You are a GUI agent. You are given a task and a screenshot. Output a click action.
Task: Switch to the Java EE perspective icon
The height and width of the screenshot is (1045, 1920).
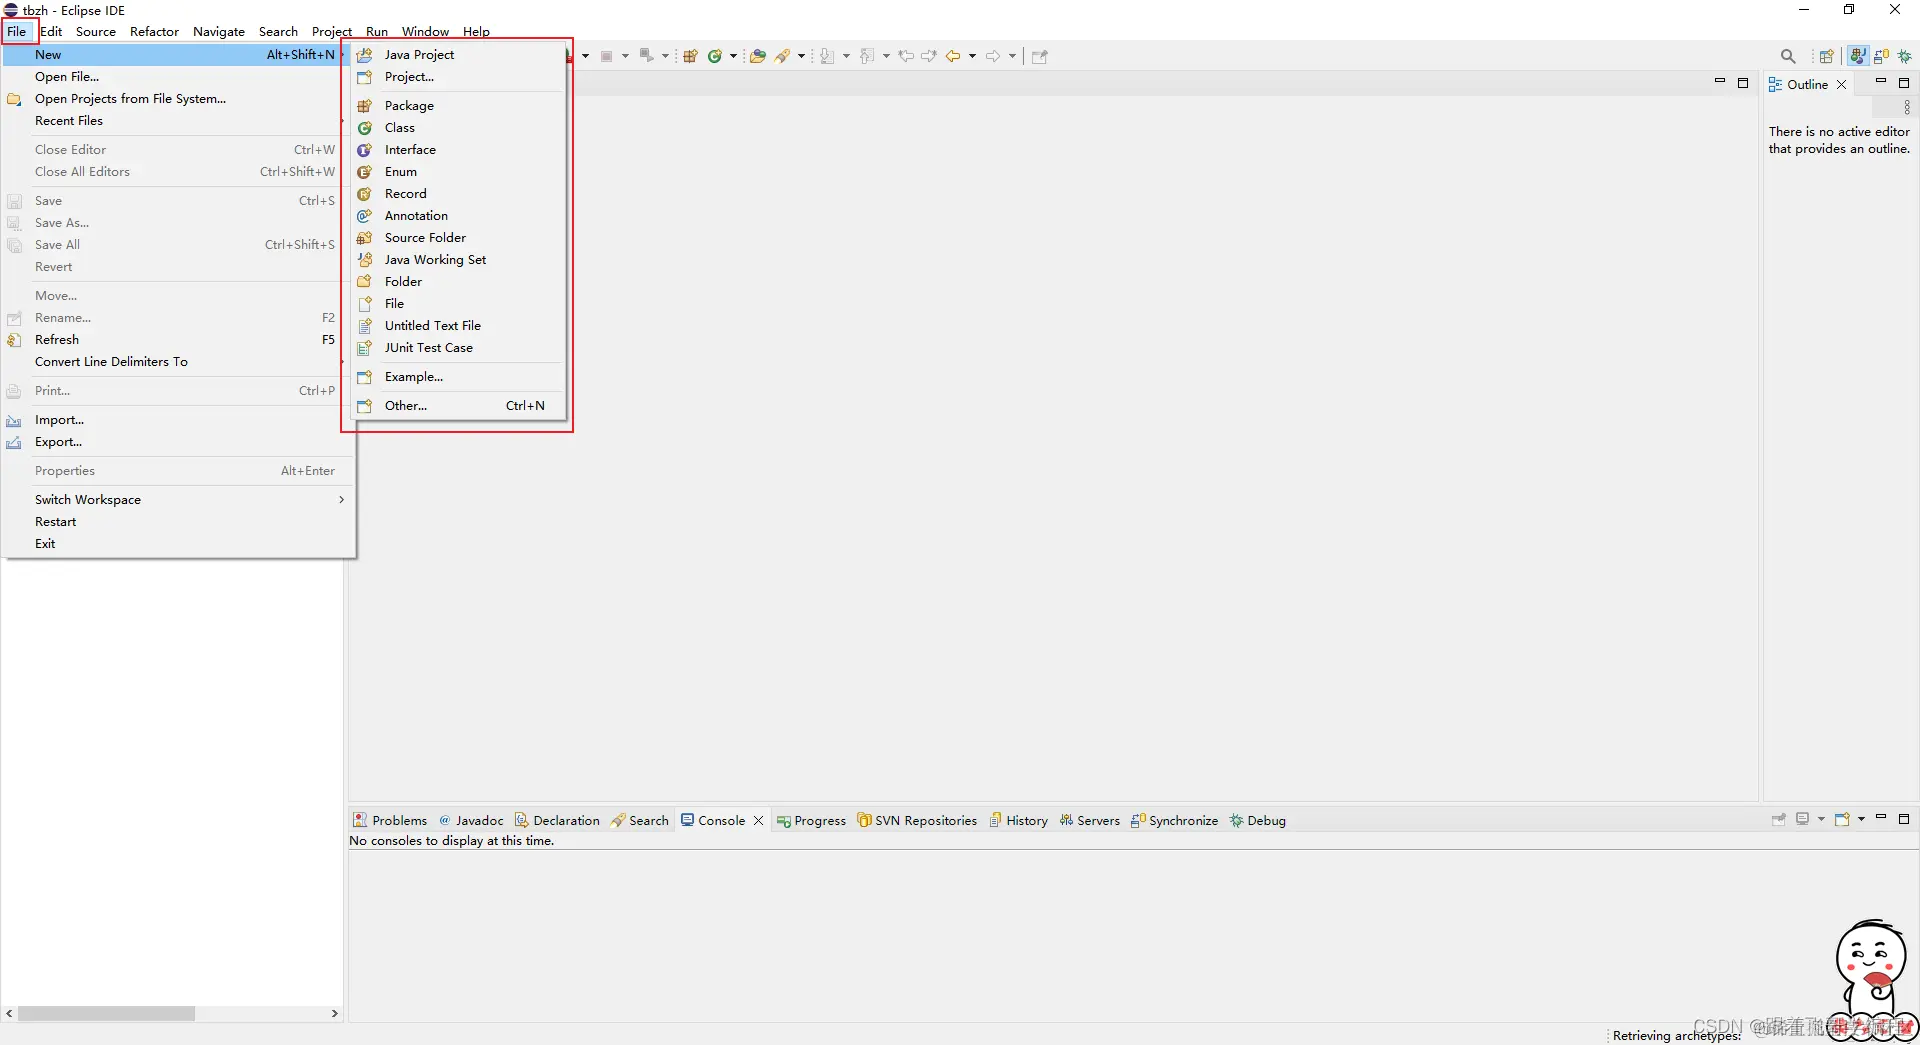point(1858,56)
